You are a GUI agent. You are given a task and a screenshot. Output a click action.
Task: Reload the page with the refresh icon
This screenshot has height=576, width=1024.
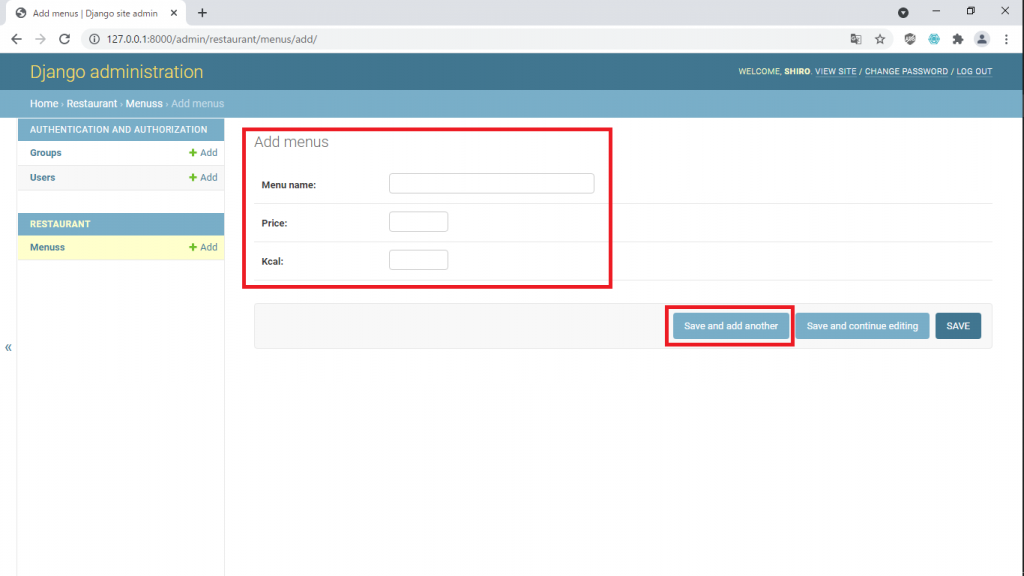(x=65, y=39)
